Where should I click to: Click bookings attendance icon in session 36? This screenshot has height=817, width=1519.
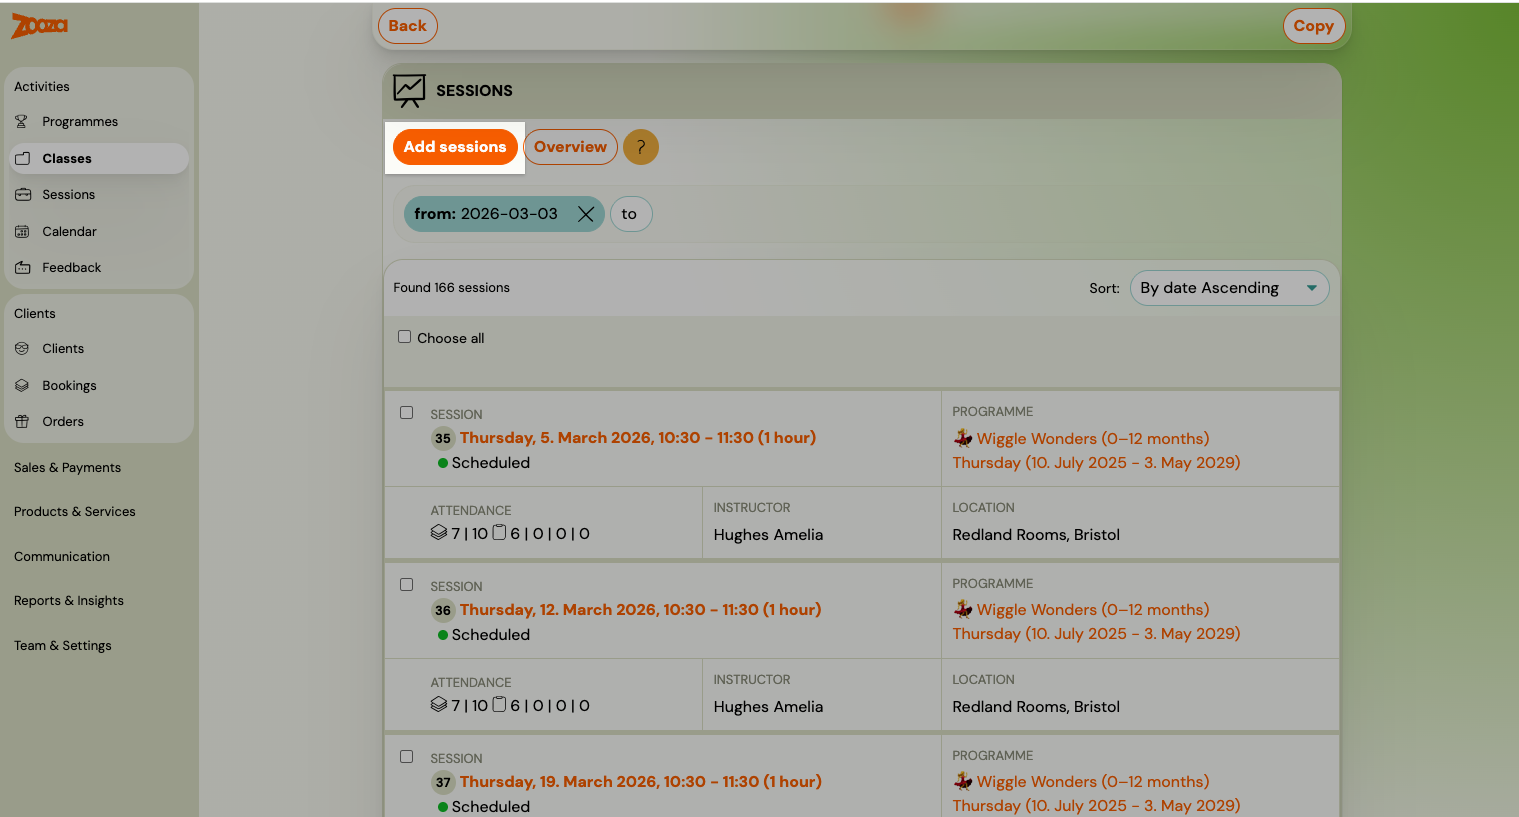[x=439, y=705]
